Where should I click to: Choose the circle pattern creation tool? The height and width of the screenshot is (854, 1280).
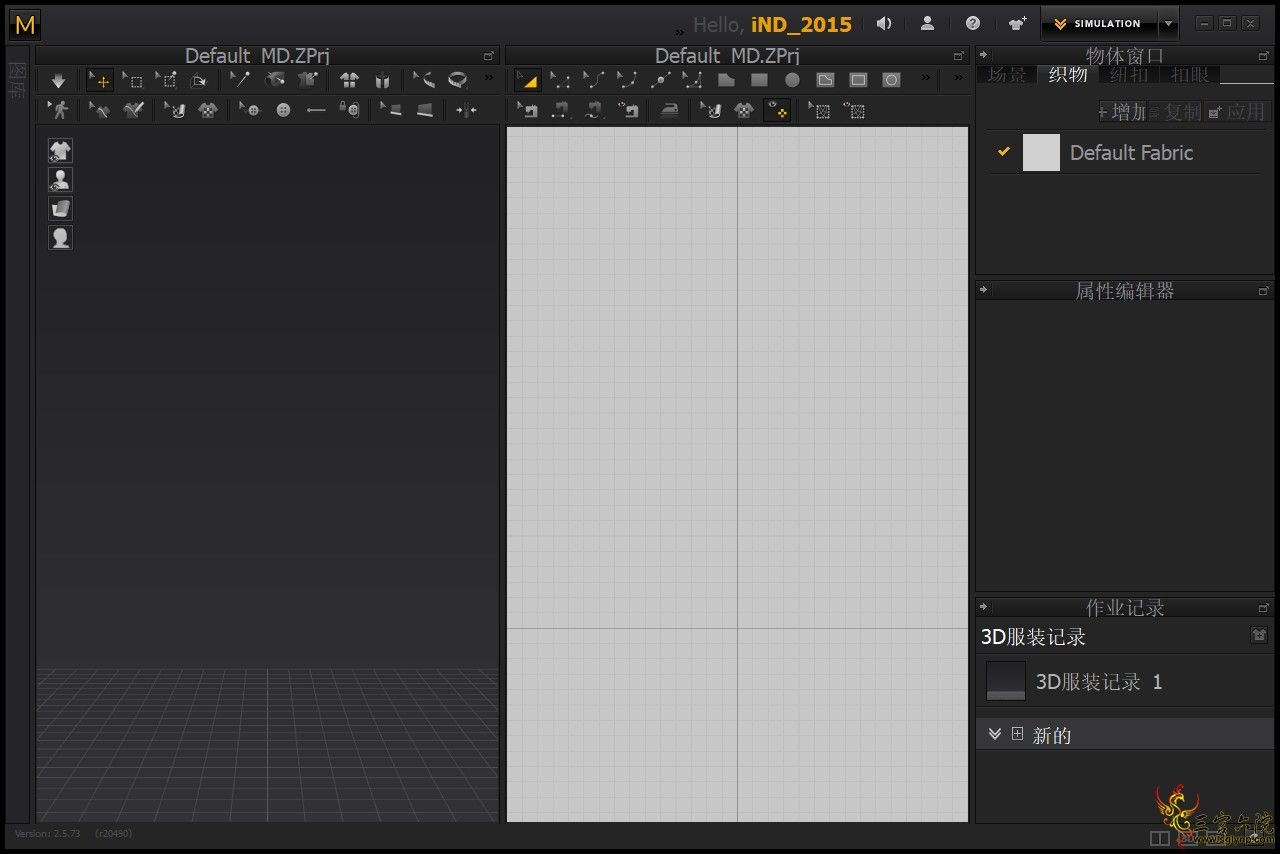(x=792, y=80)
